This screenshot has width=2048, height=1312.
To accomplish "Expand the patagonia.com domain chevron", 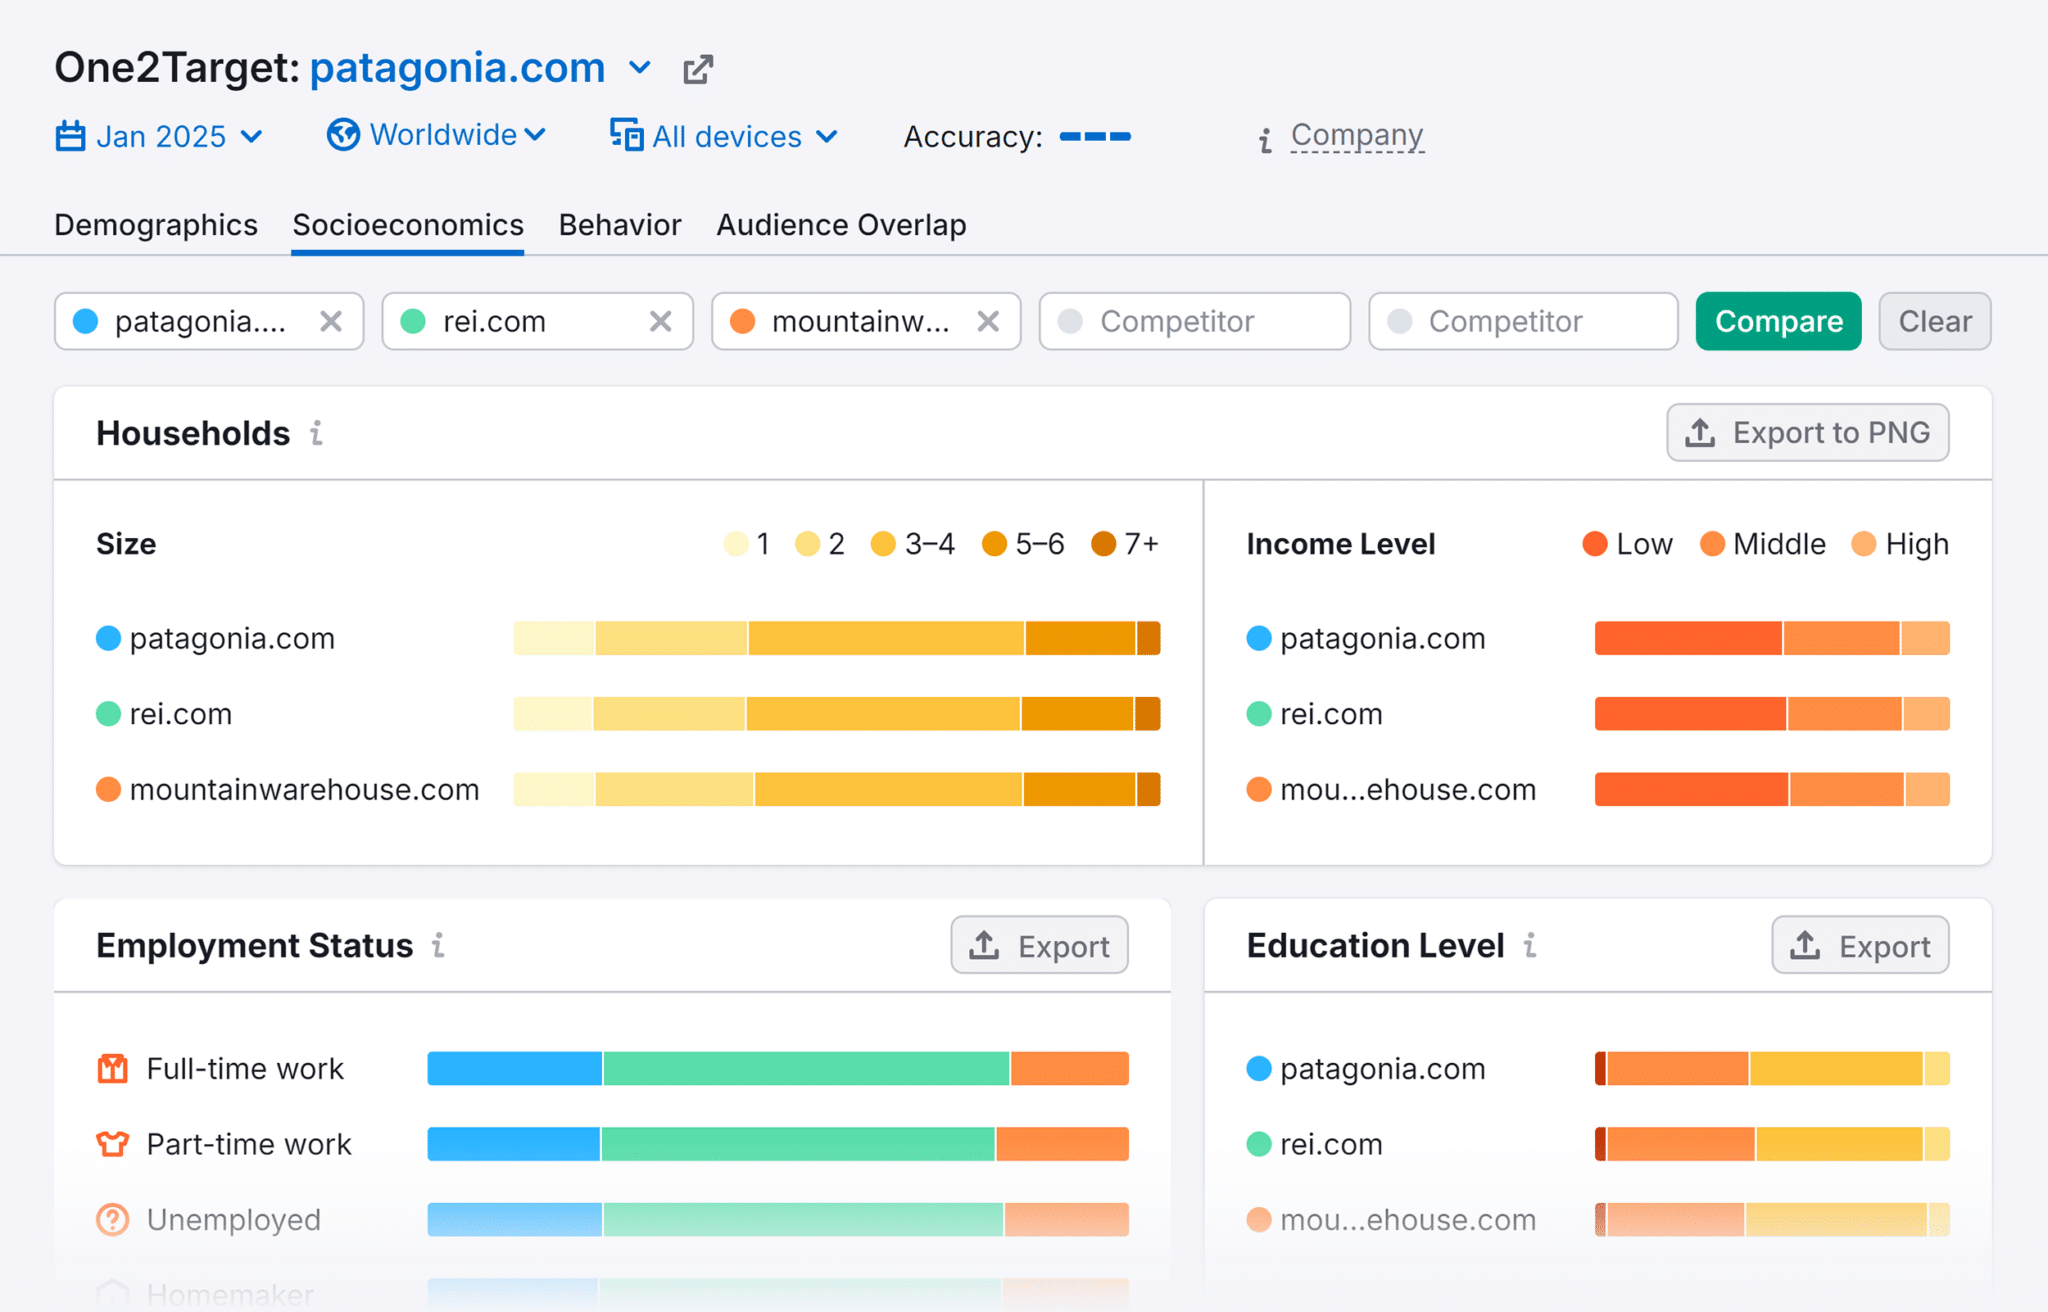I will [640, 68].
